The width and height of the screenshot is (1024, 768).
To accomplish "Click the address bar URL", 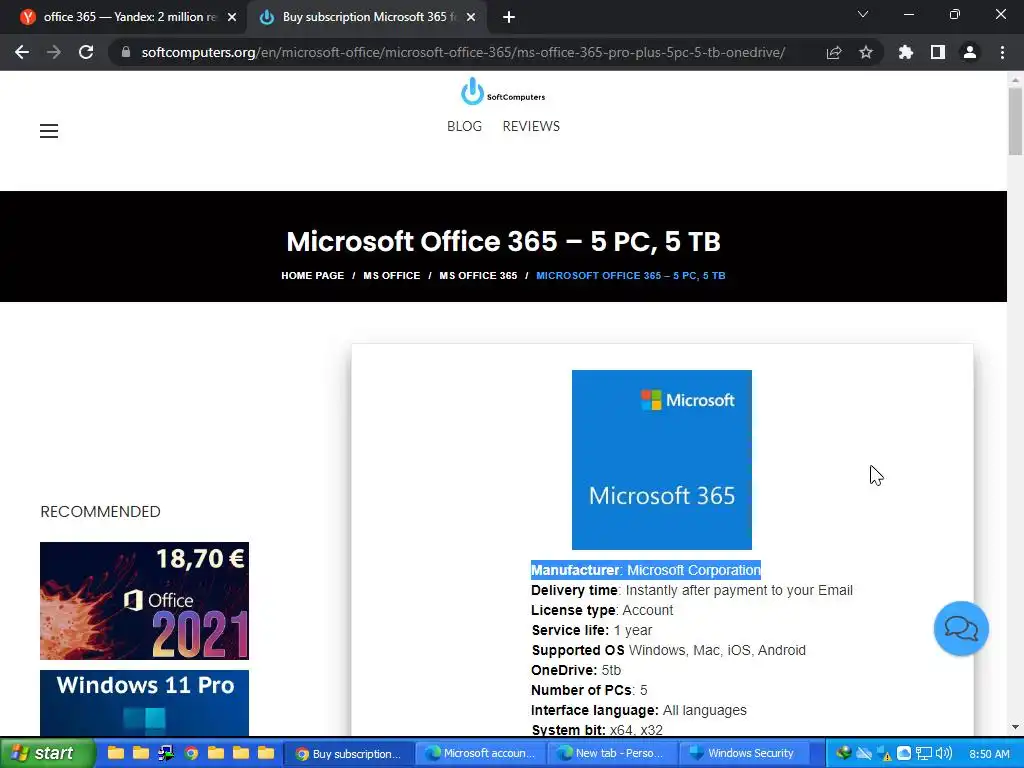I will click(463, 52).
